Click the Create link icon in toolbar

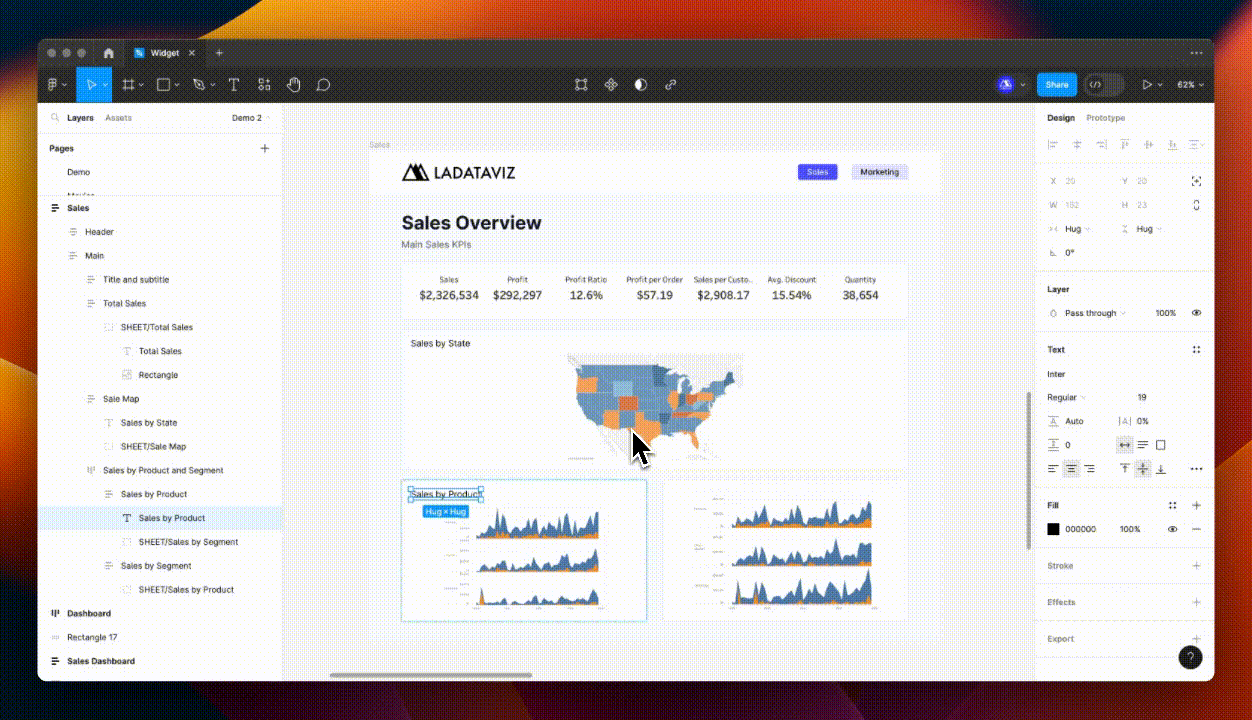671,85
